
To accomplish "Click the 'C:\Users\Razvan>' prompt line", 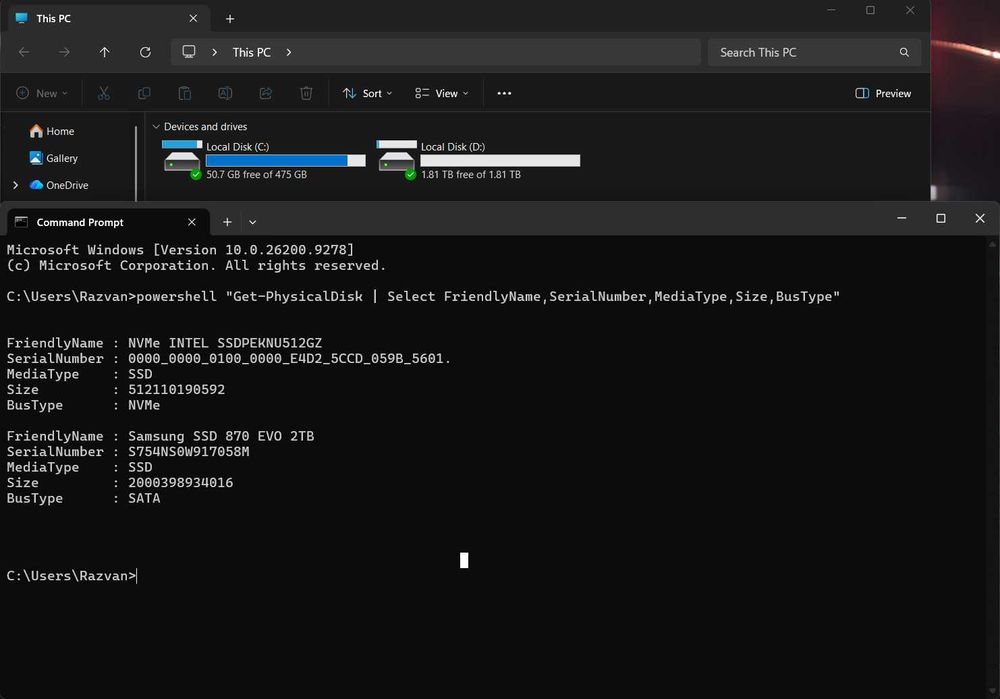I will click(71, 576).
